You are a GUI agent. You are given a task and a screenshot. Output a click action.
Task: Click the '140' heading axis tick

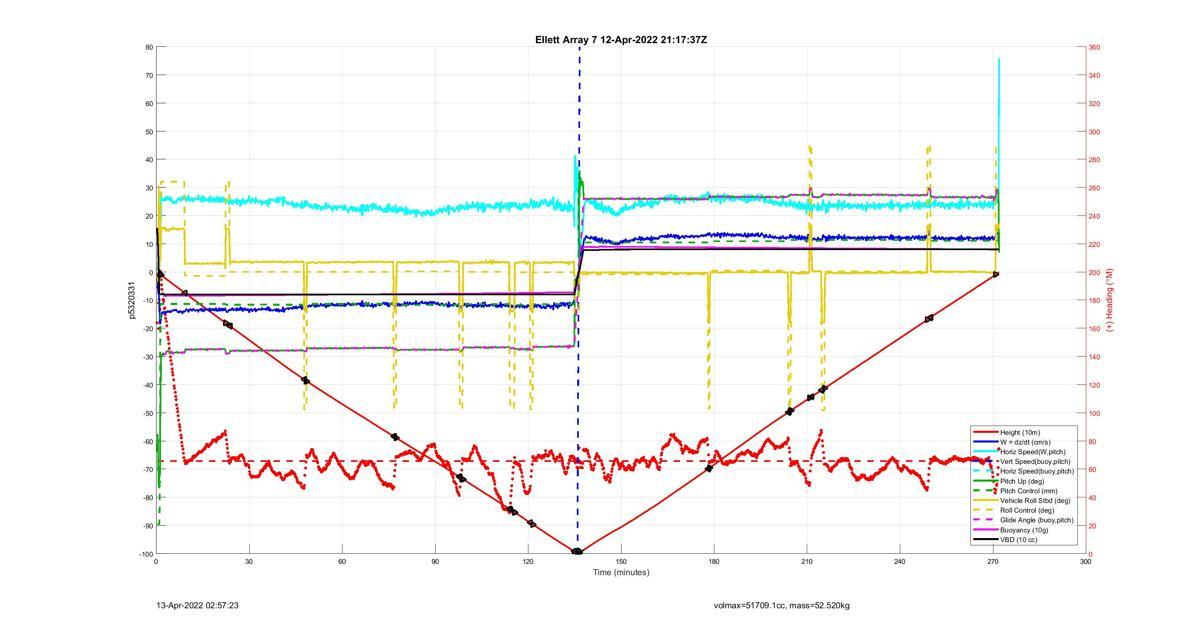pos(1096,357)
